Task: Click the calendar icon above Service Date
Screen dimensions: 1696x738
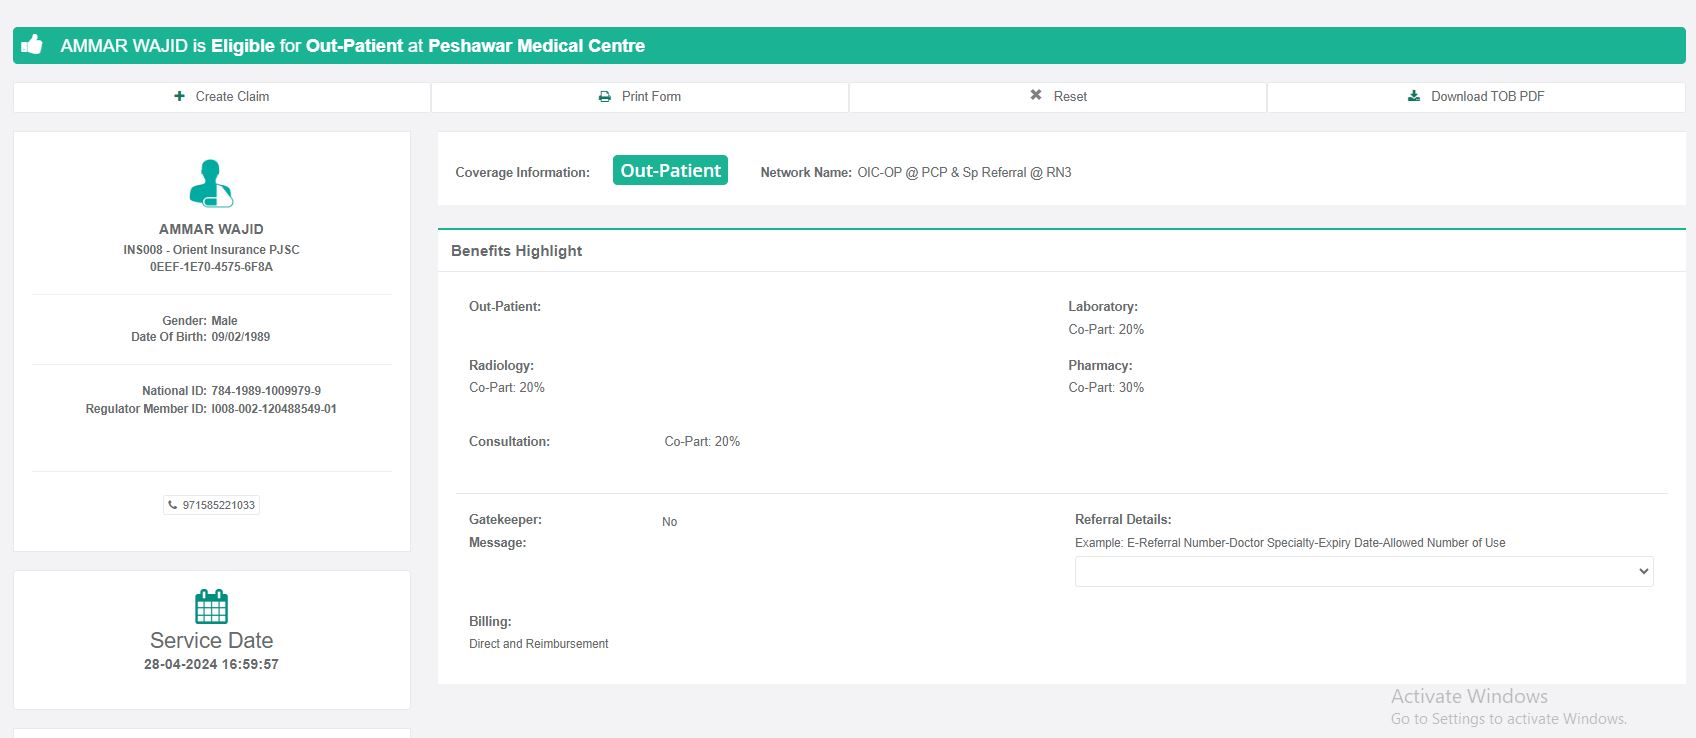Action: point(211,606)
